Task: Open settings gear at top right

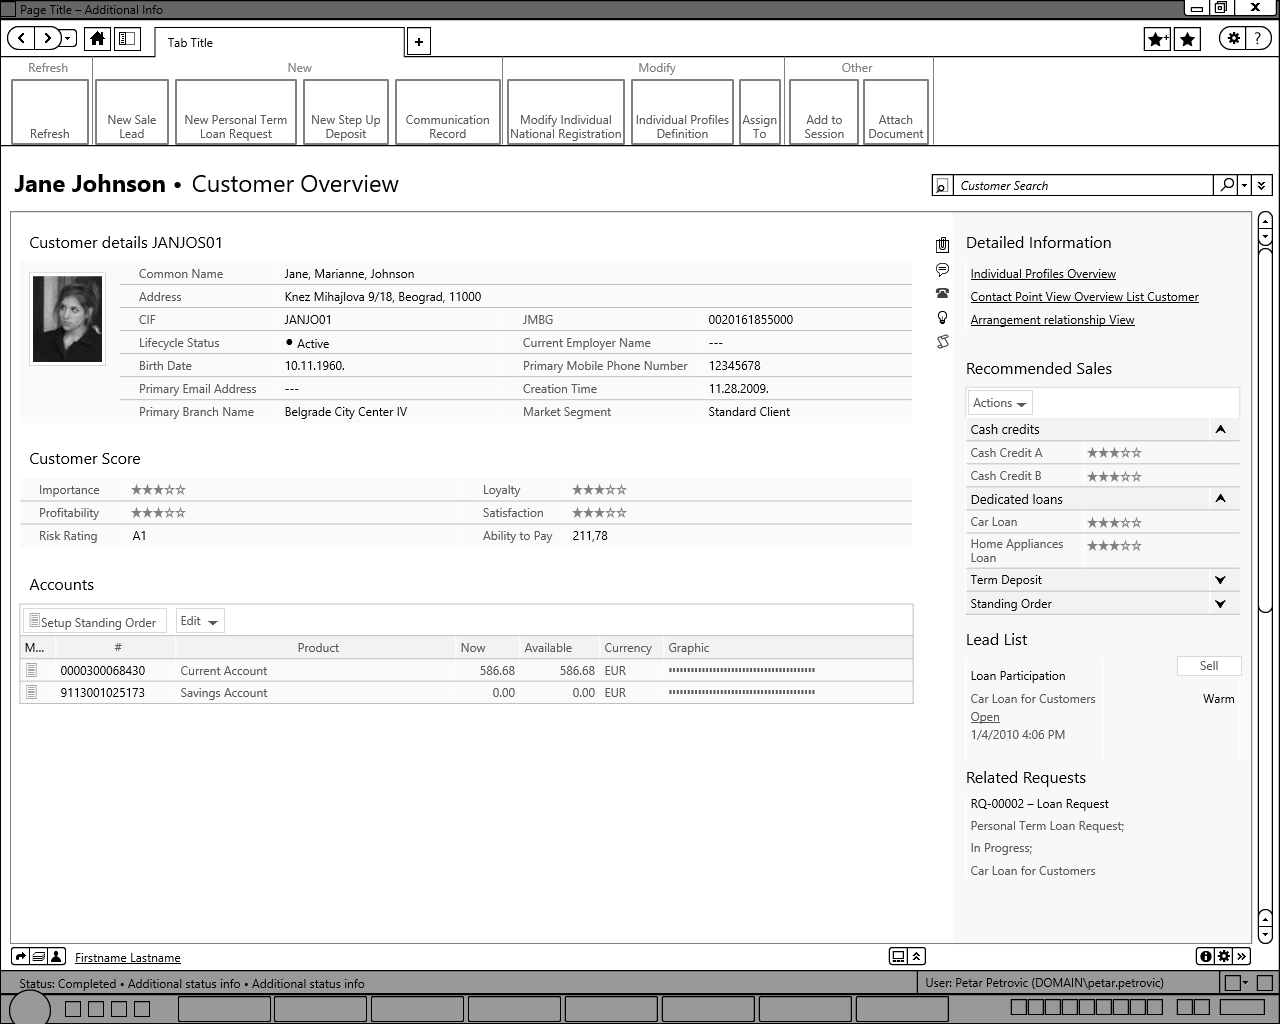Action: (x=1234, y=38)
